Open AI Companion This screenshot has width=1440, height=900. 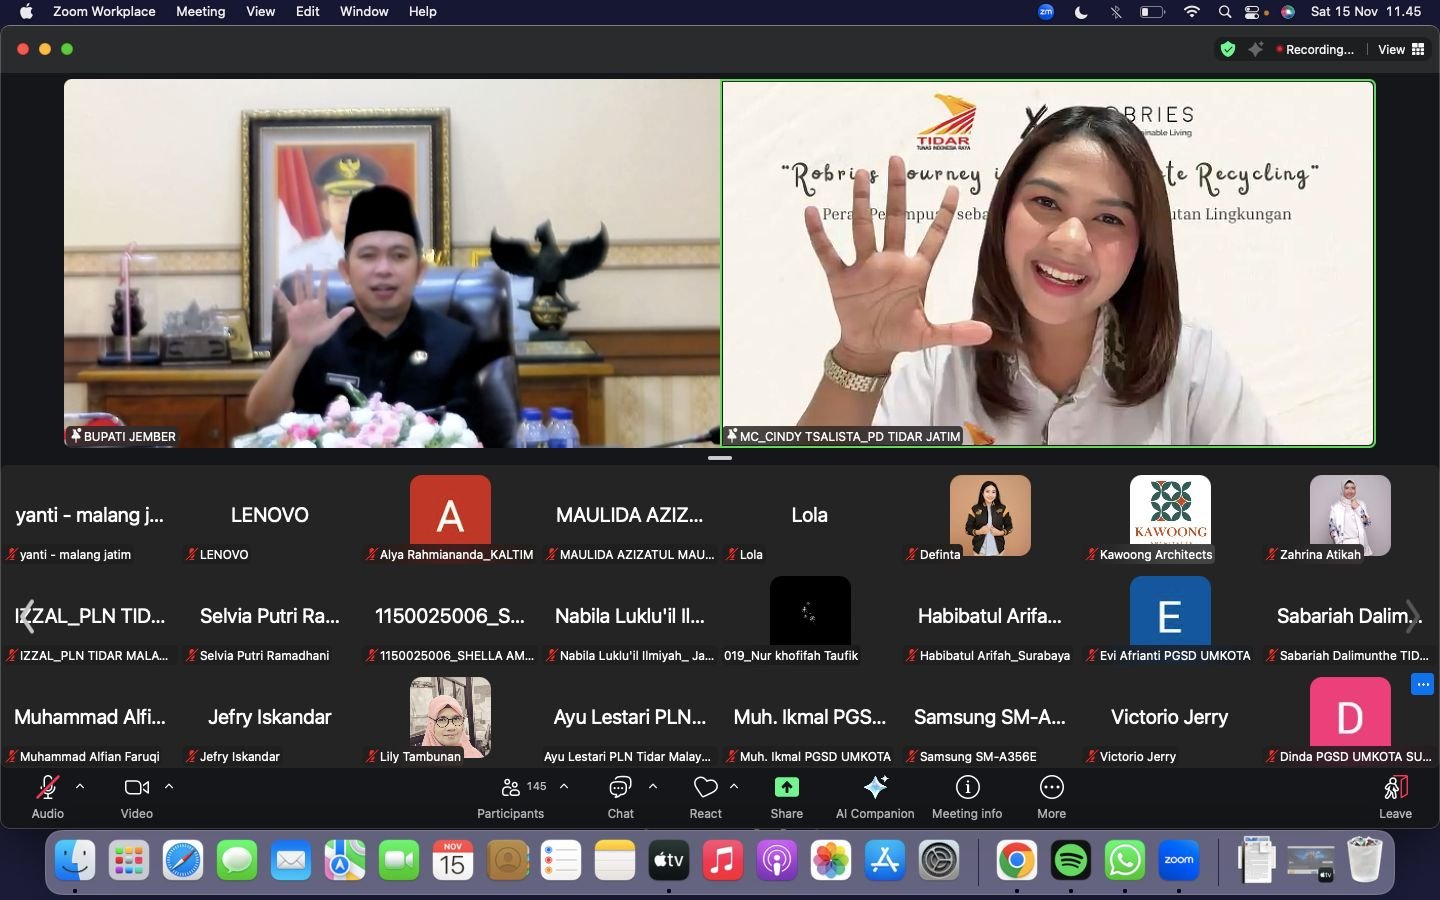pos(875,797)
